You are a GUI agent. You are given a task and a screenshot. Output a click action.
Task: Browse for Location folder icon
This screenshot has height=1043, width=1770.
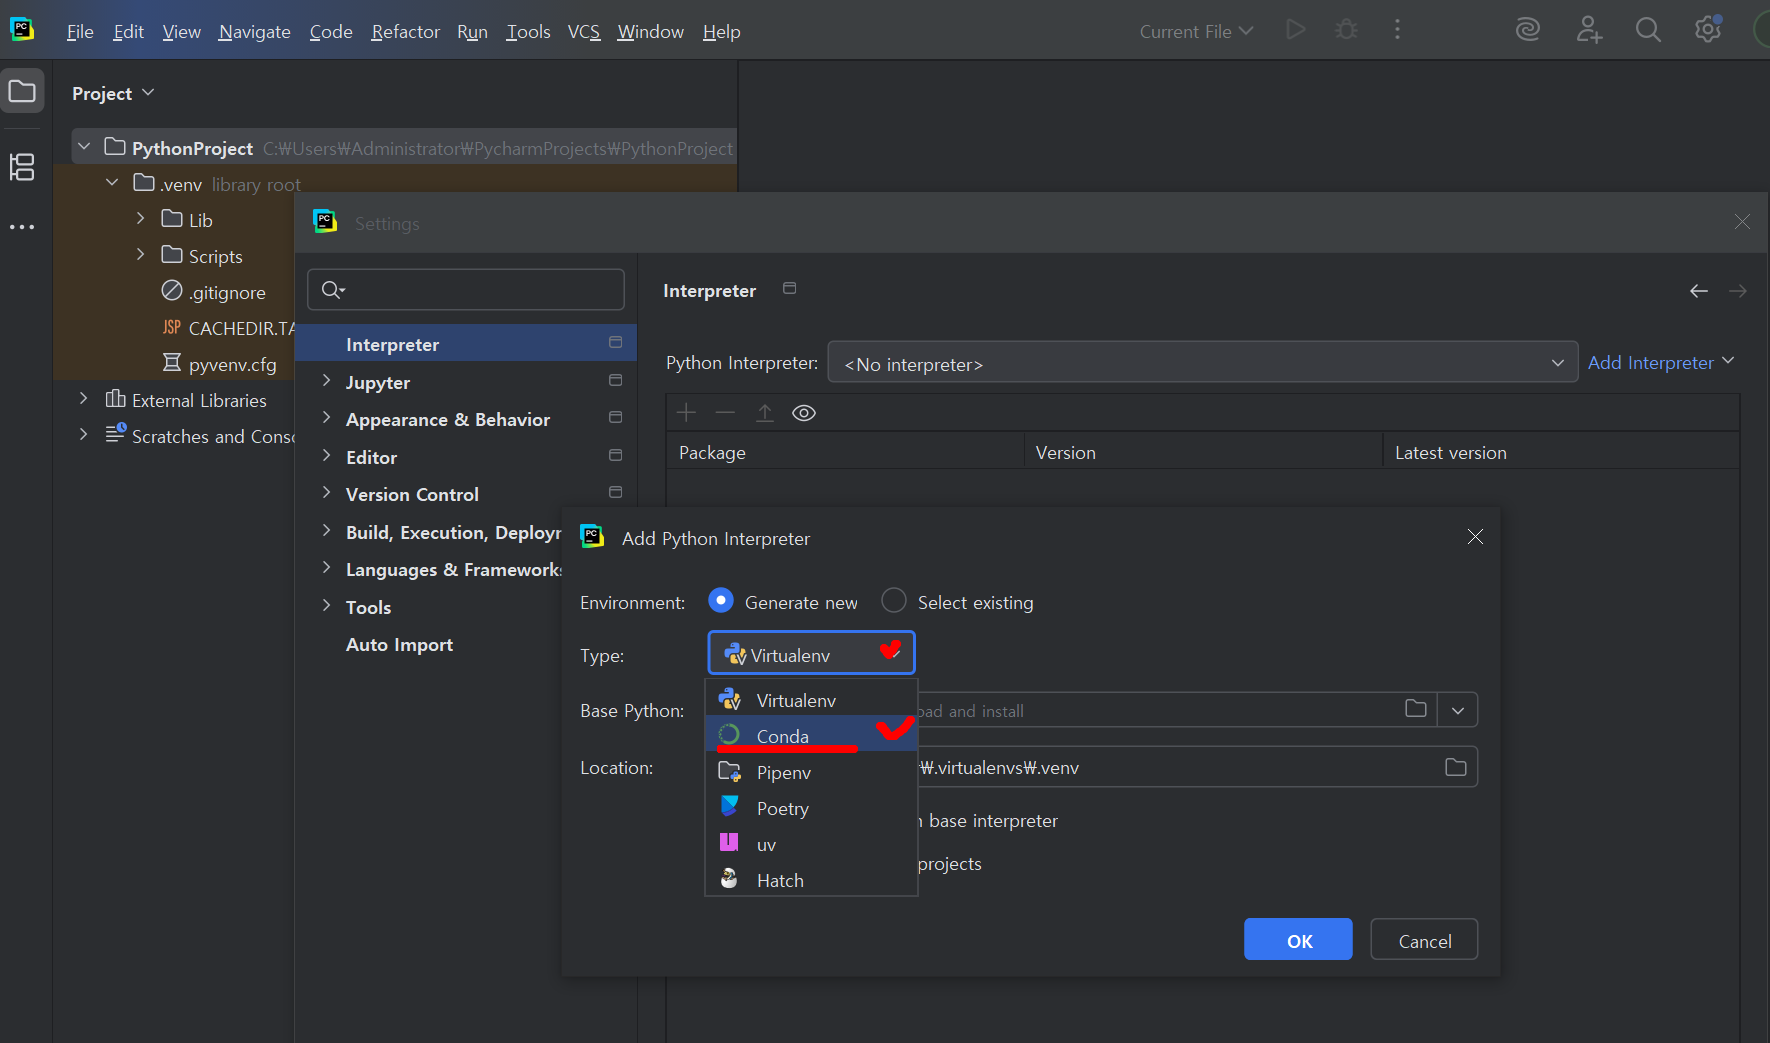pos(1456,767)
